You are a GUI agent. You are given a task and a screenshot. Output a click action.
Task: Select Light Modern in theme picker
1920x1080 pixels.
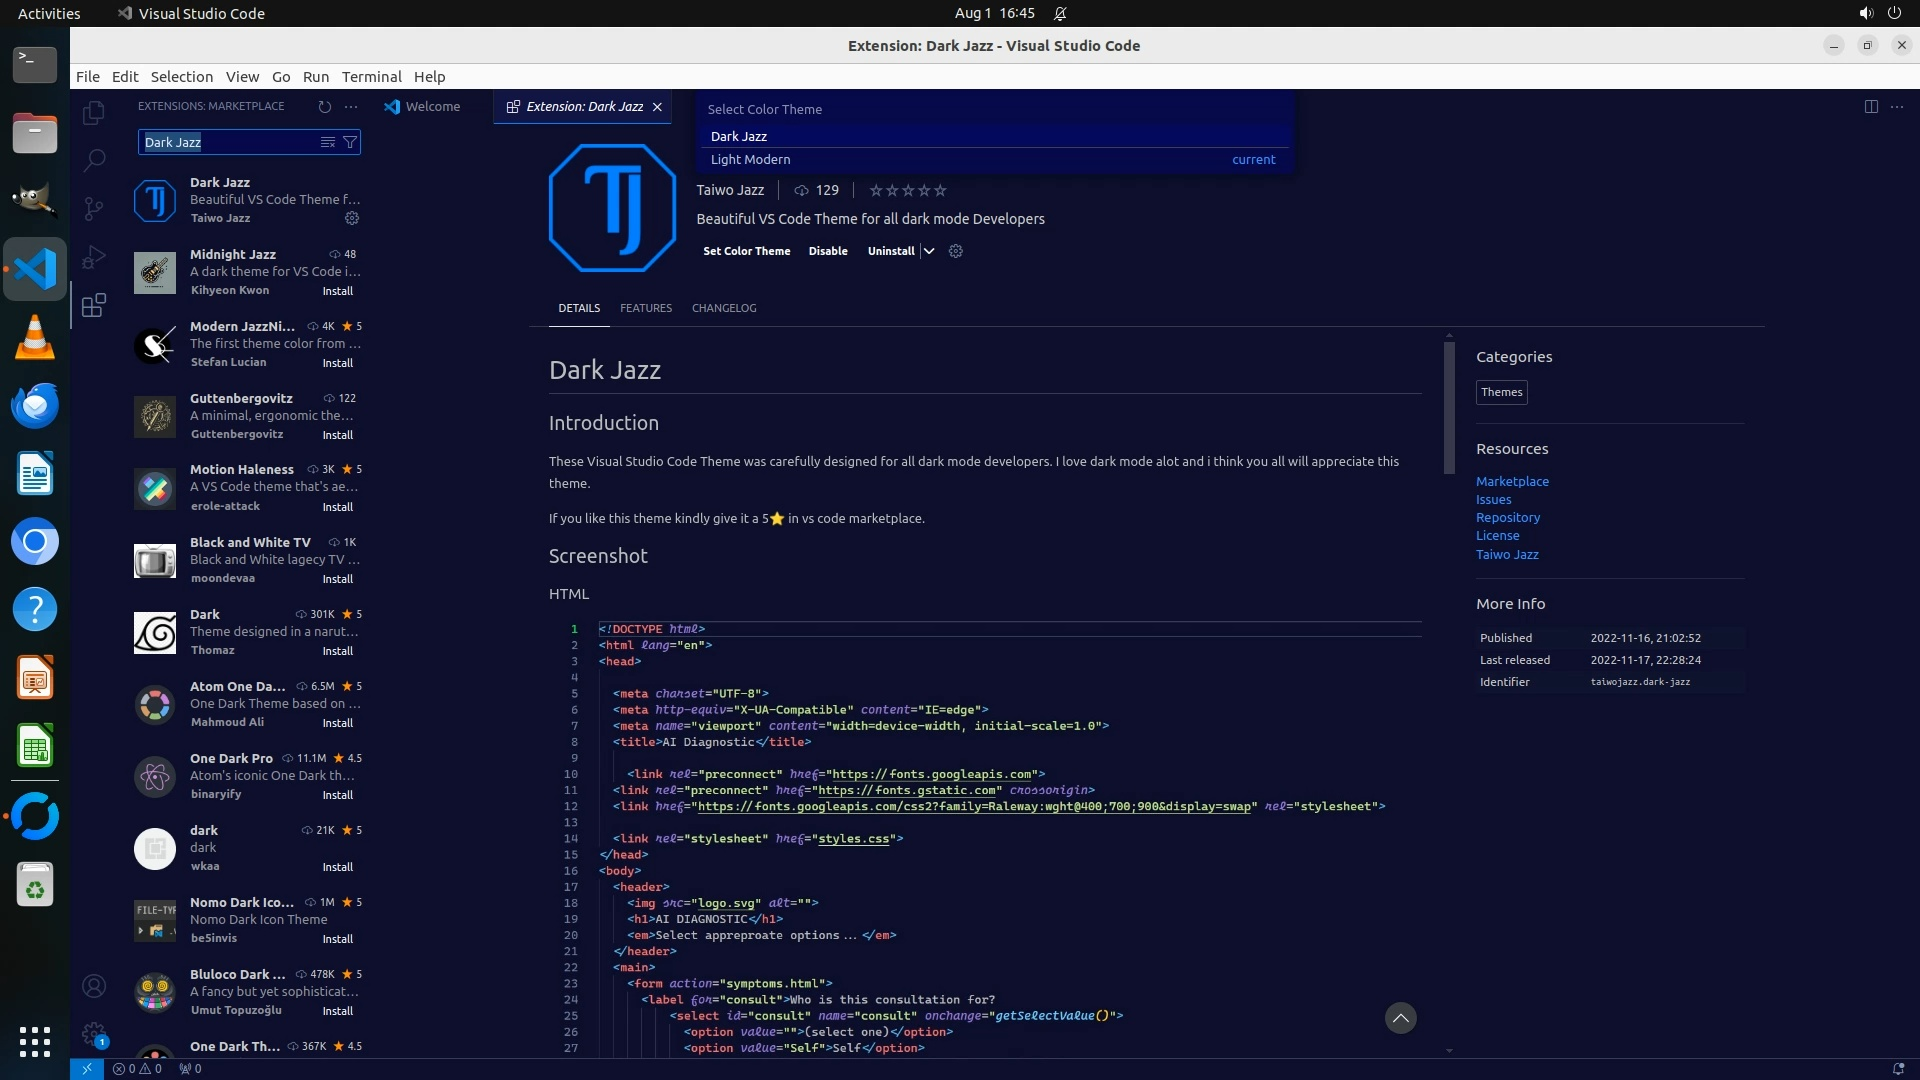(x=750, y=159)
